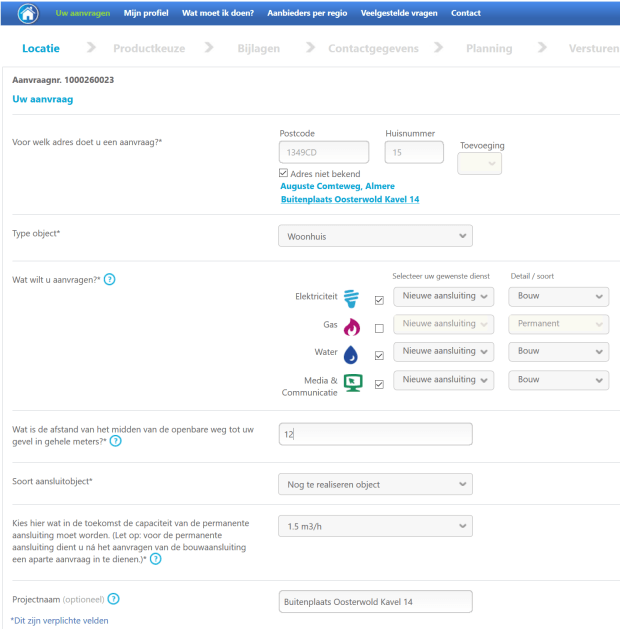Image resolution: width=620 pixels, height=629 pixels.
Task: Open help icon next to Projectnaam
Action: 113,599
